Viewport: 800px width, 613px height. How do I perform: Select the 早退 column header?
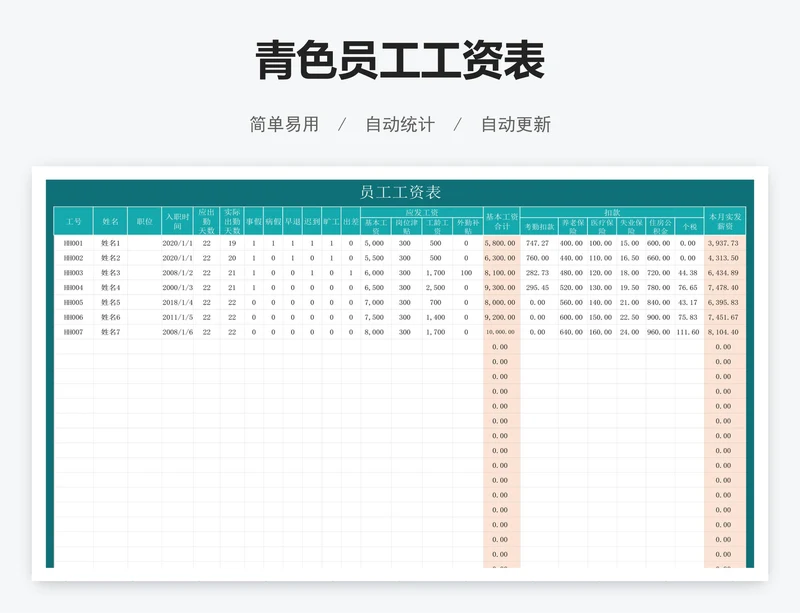tap(292, 221)
